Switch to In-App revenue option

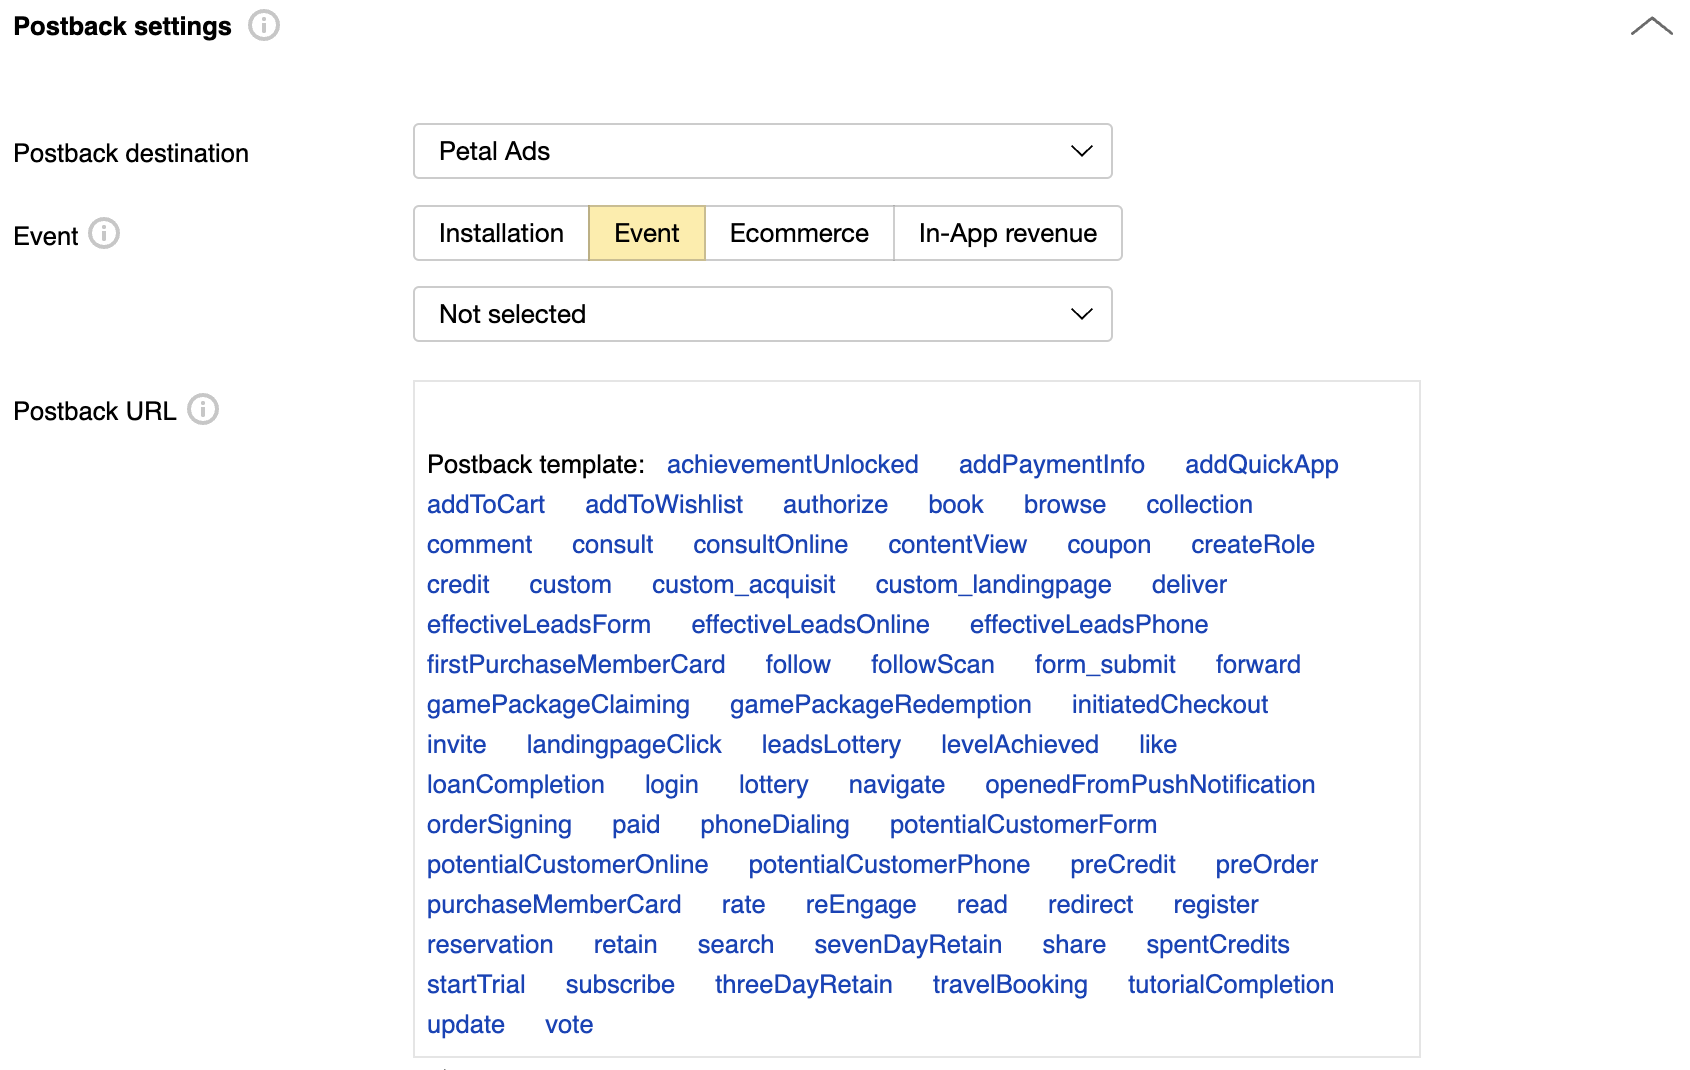(1007, 233)
